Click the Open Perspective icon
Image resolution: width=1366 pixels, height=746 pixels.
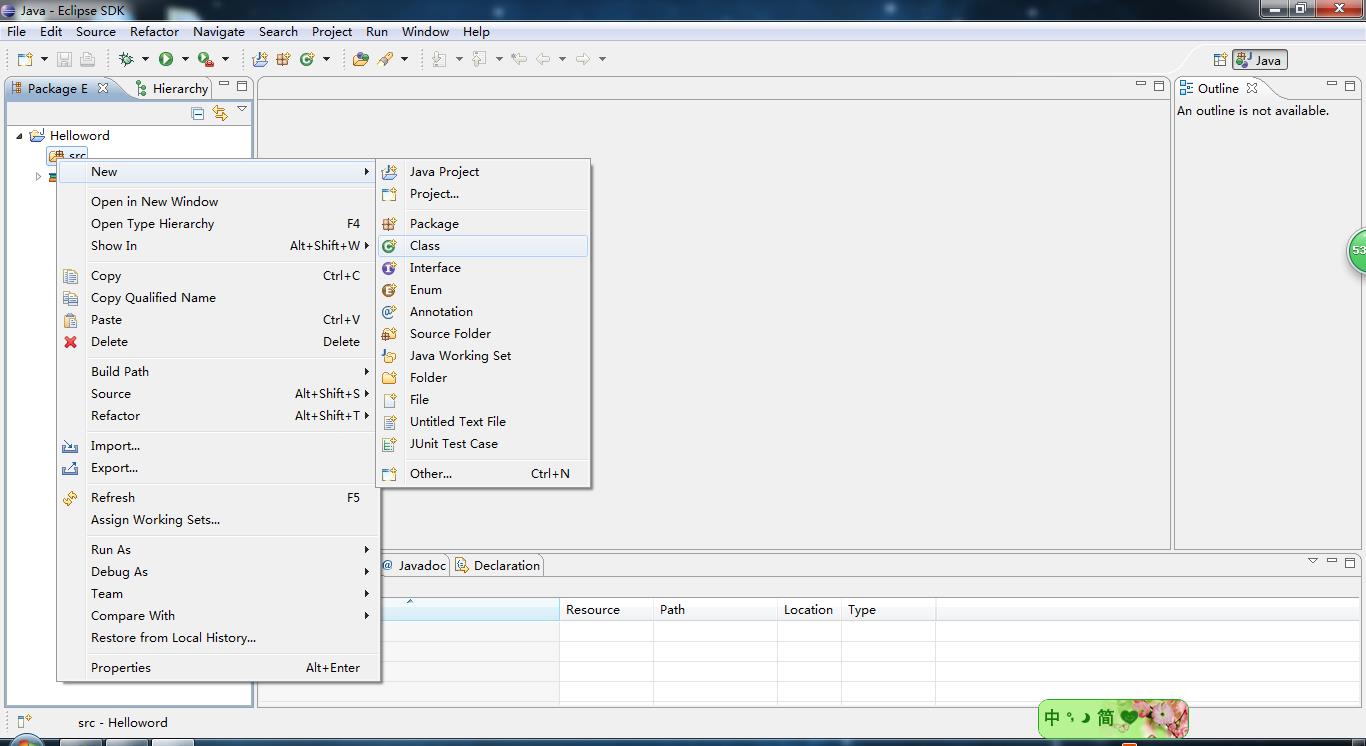click(x=1220, y=60)
